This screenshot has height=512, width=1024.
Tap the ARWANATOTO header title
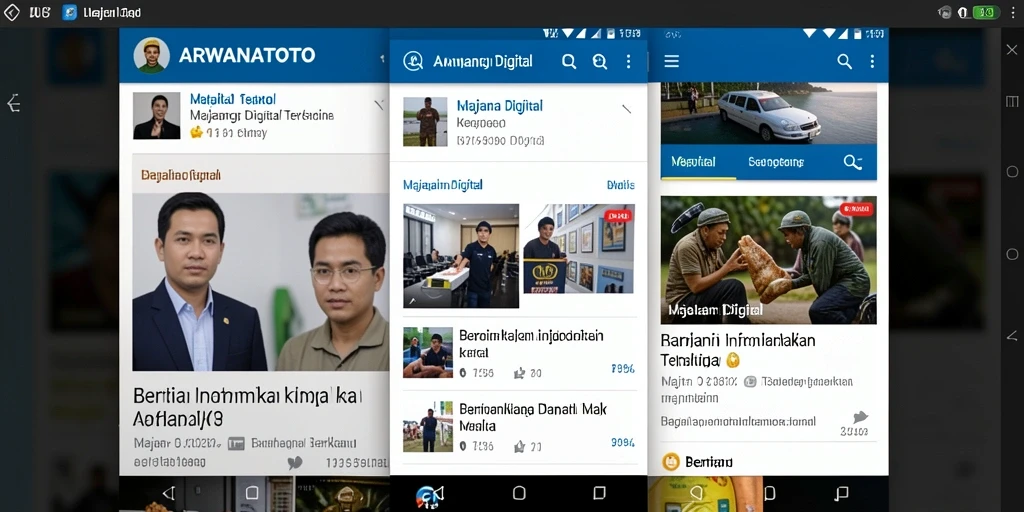[247, 56]
